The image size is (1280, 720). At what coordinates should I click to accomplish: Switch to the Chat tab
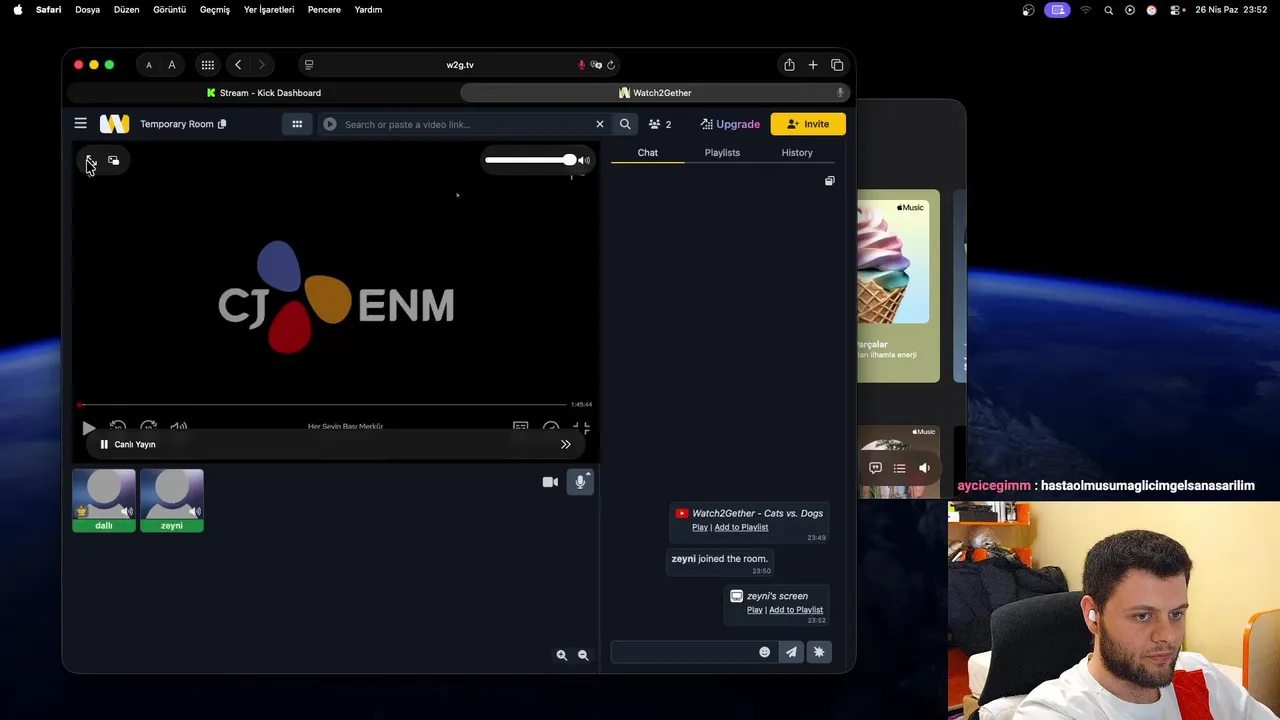click(x=648, y=153)
